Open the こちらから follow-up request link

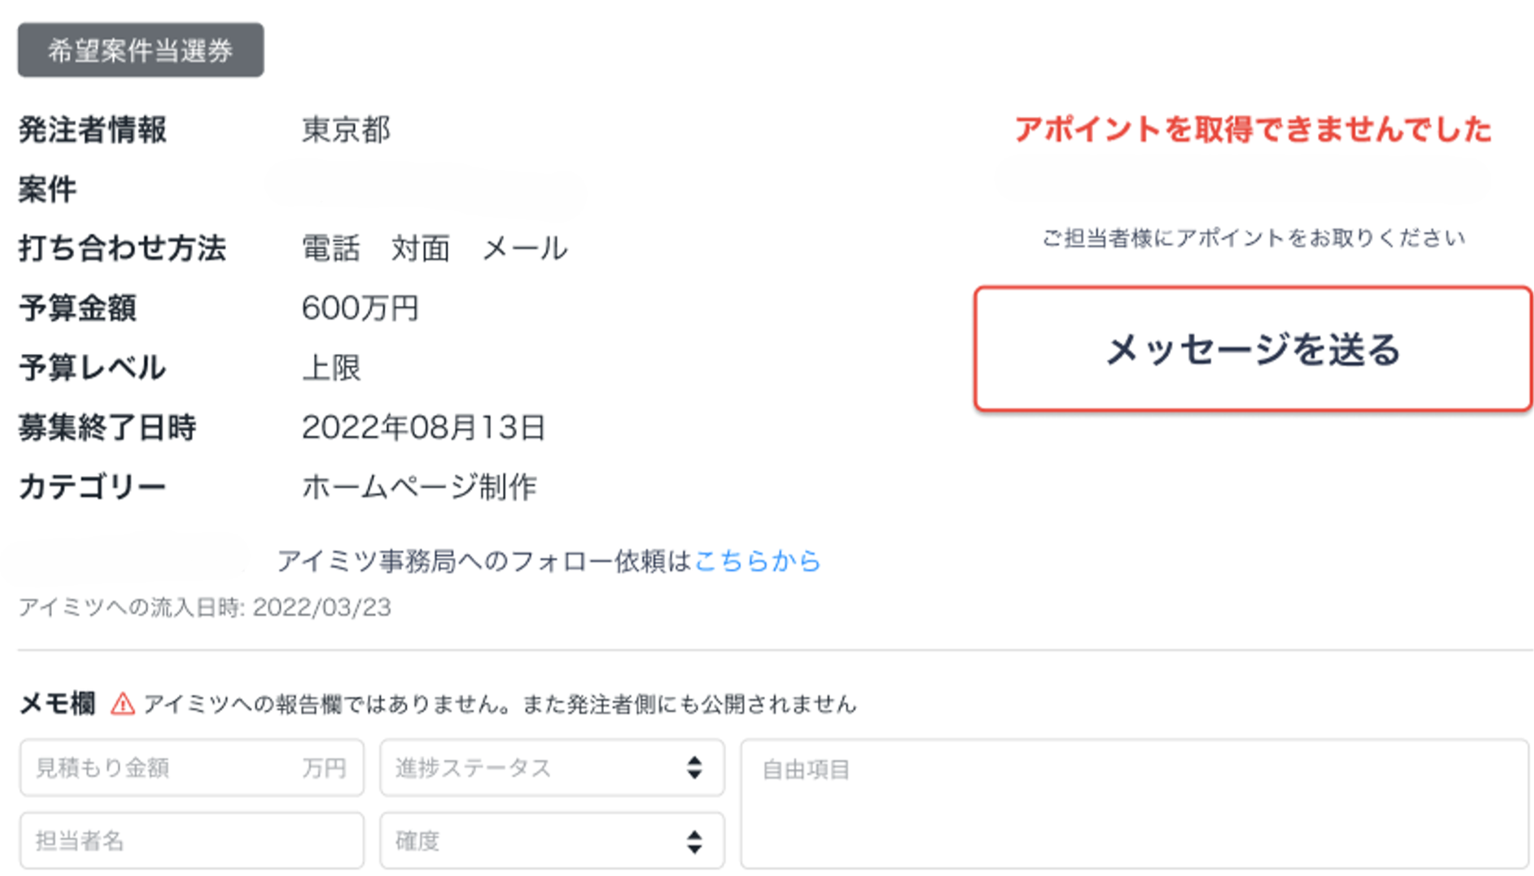click(x=757, y=561)
